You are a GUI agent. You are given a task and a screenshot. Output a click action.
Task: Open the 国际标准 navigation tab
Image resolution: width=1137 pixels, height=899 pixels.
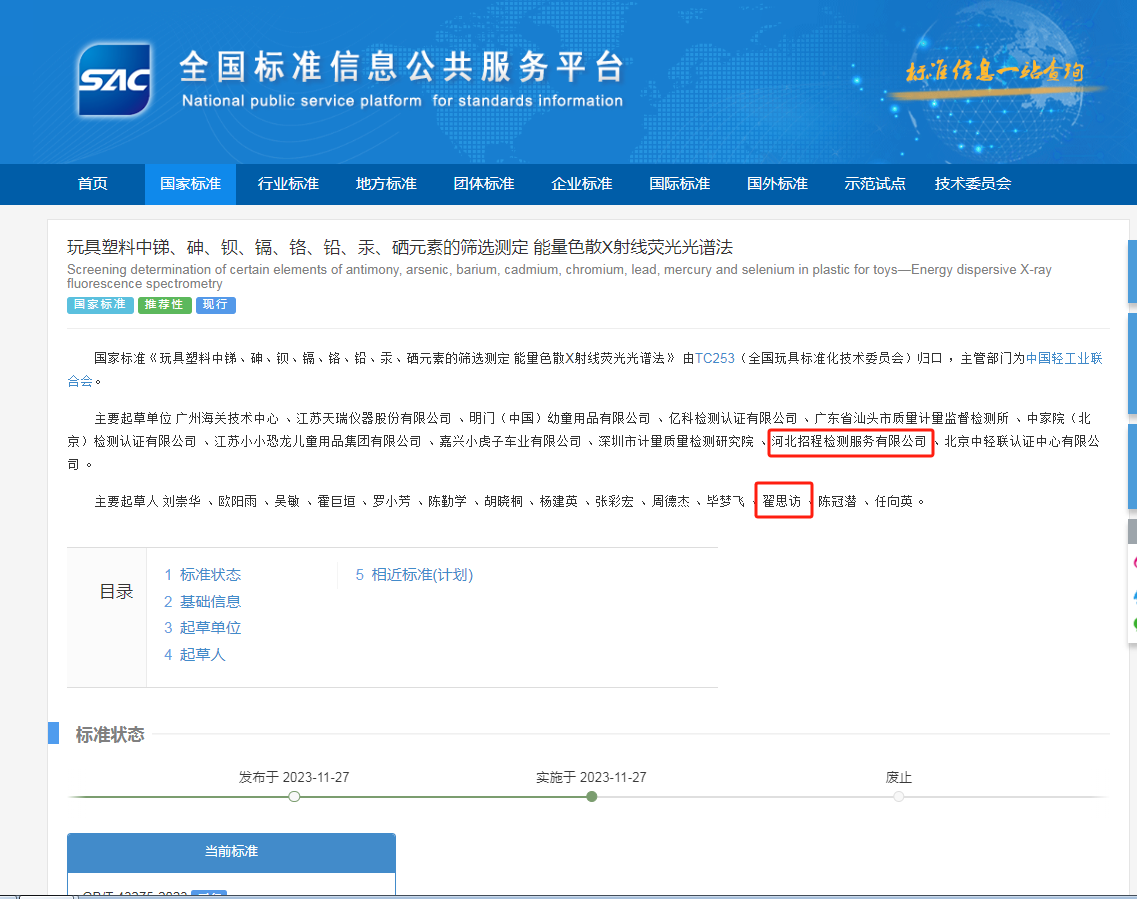(679, 184)
